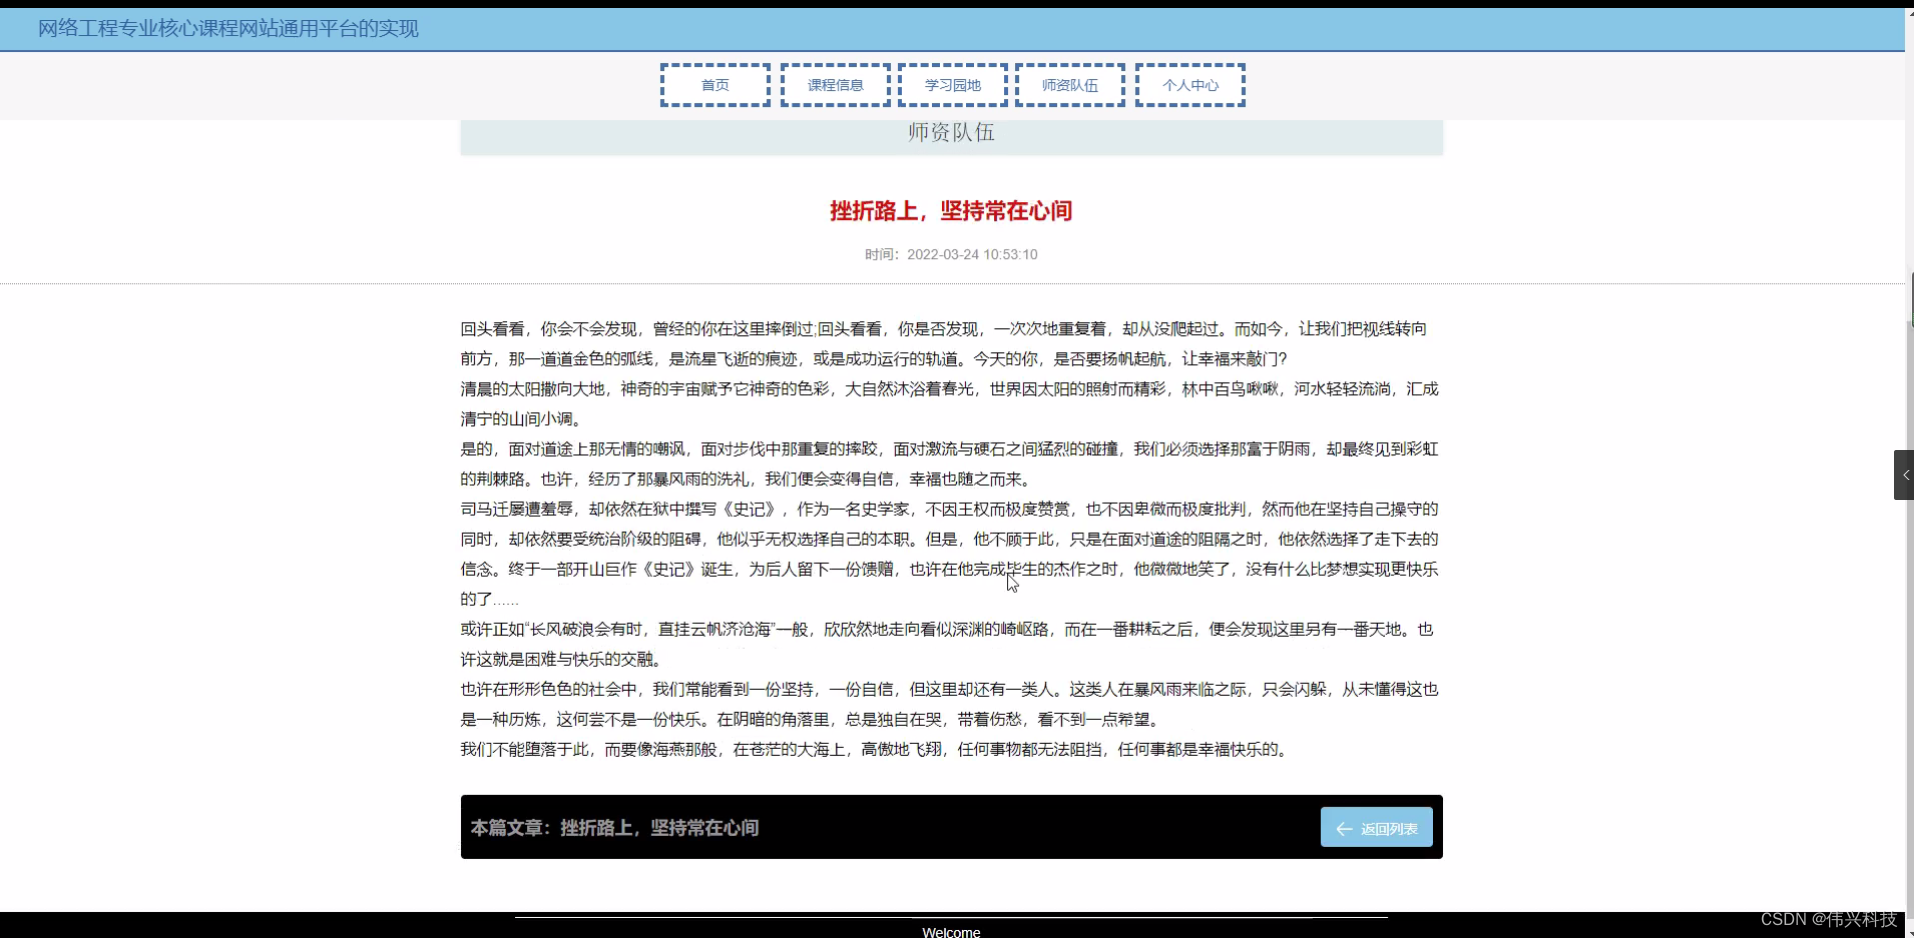Click the 师资队伍 section banner
This screenshot has width=1914, height=938.
tap(951, 131)
